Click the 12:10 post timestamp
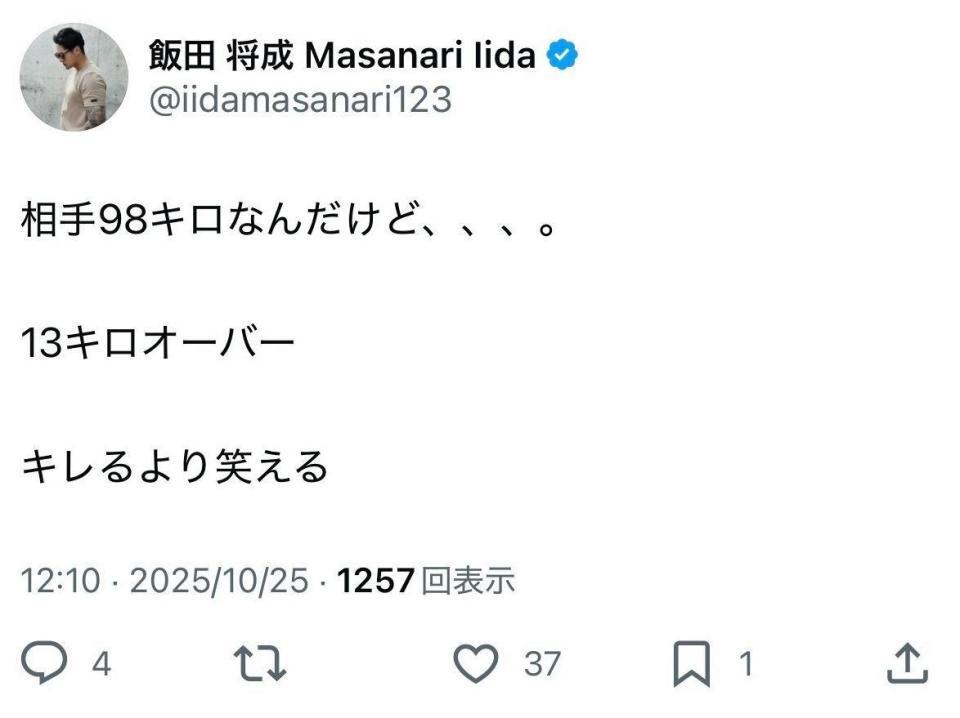The image size is (960, 718). click(x=61, y=581)
